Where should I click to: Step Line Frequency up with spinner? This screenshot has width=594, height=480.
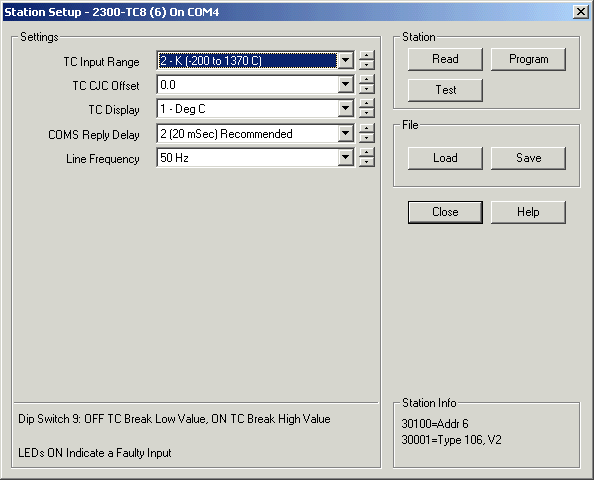click(366, 153)
